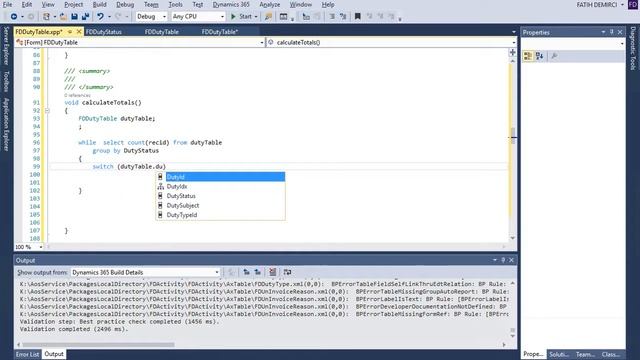Toggle Word Wrap in the Output panel
Viewport: 640px width, 360px height.
[287, 272]
